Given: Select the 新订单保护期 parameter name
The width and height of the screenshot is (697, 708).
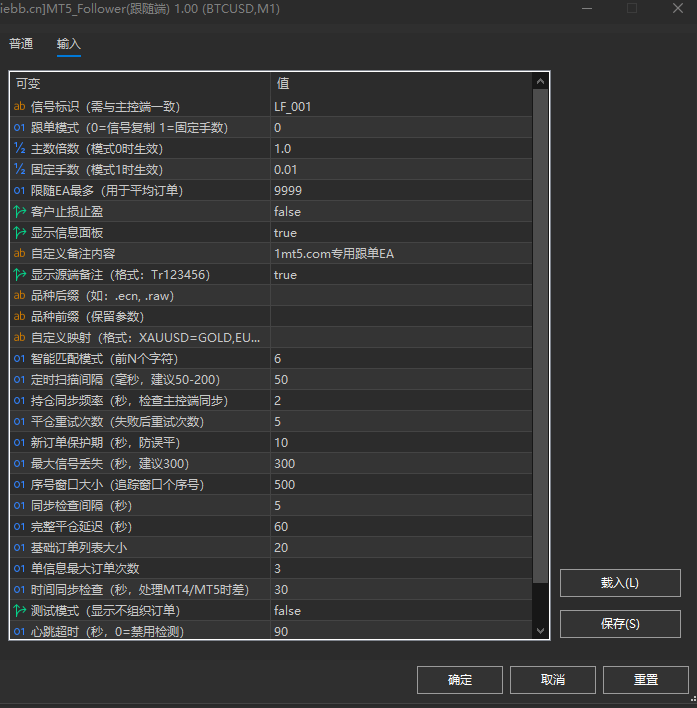Looking at the screenshot, I should click(105, 442).
